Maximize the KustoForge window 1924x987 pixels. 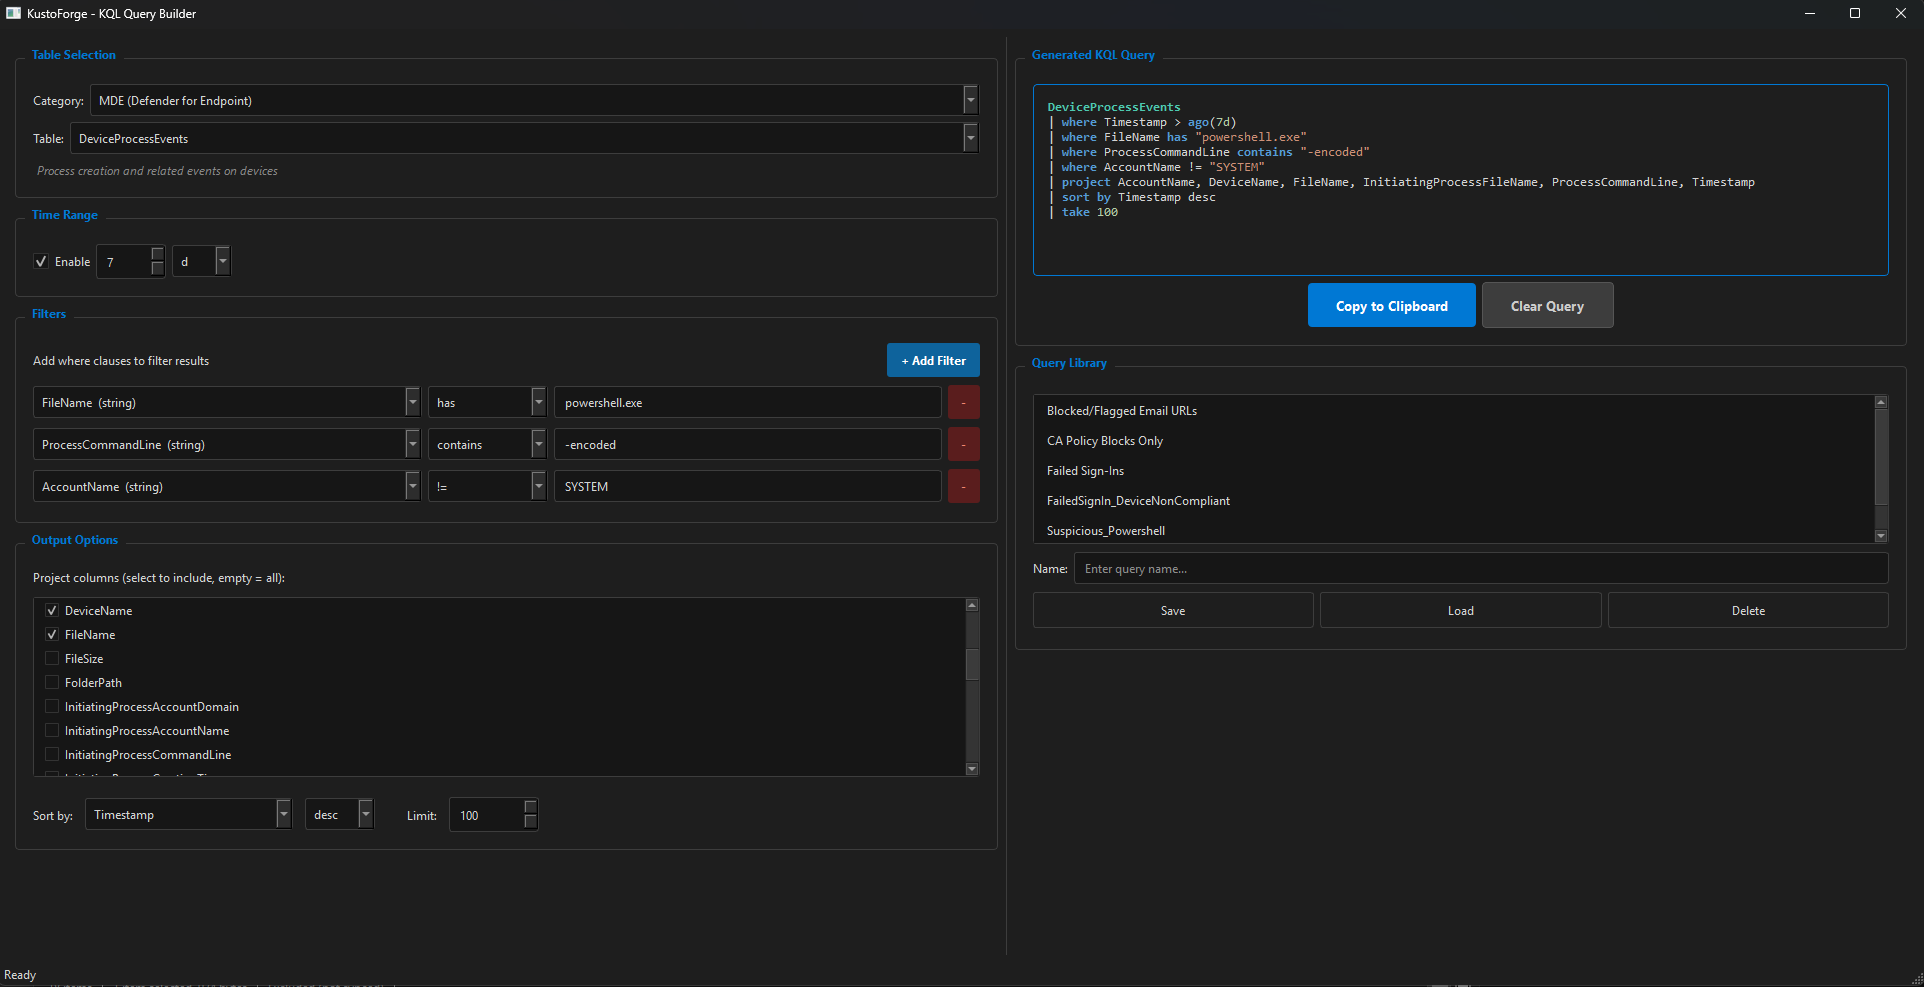[x=1855, y=13]
